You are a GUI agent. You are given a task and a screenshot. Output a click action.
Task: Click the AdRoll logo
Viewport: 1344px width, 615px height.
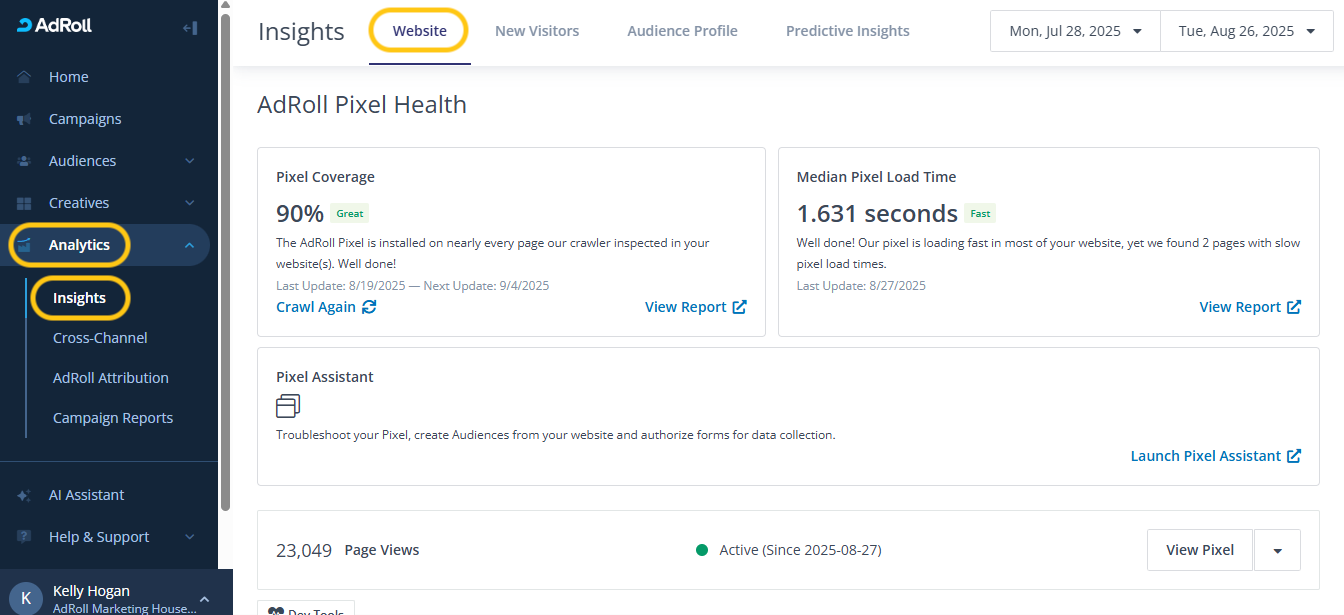[x=55, y=26]
